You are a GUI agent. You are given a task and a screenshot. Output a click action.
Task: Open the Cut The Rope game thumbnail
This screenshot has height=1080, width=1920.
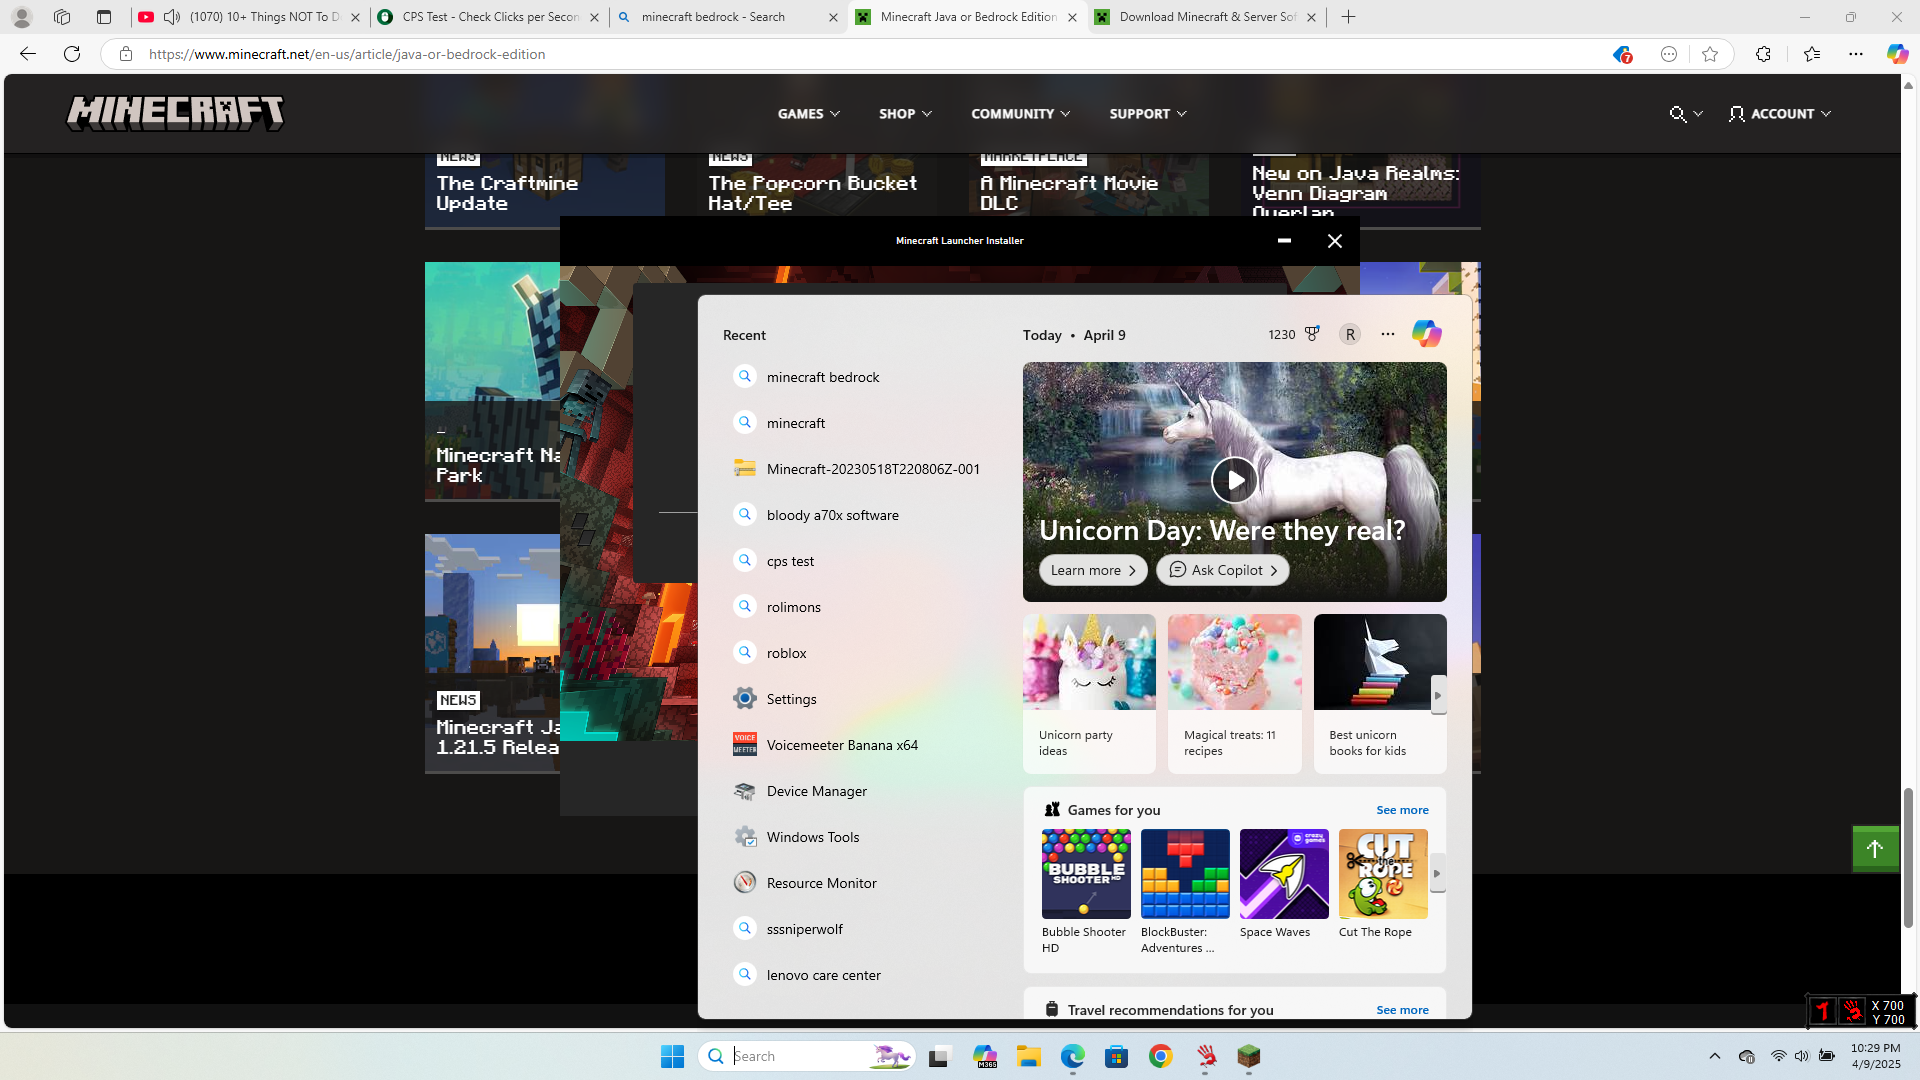[1383, 874]
